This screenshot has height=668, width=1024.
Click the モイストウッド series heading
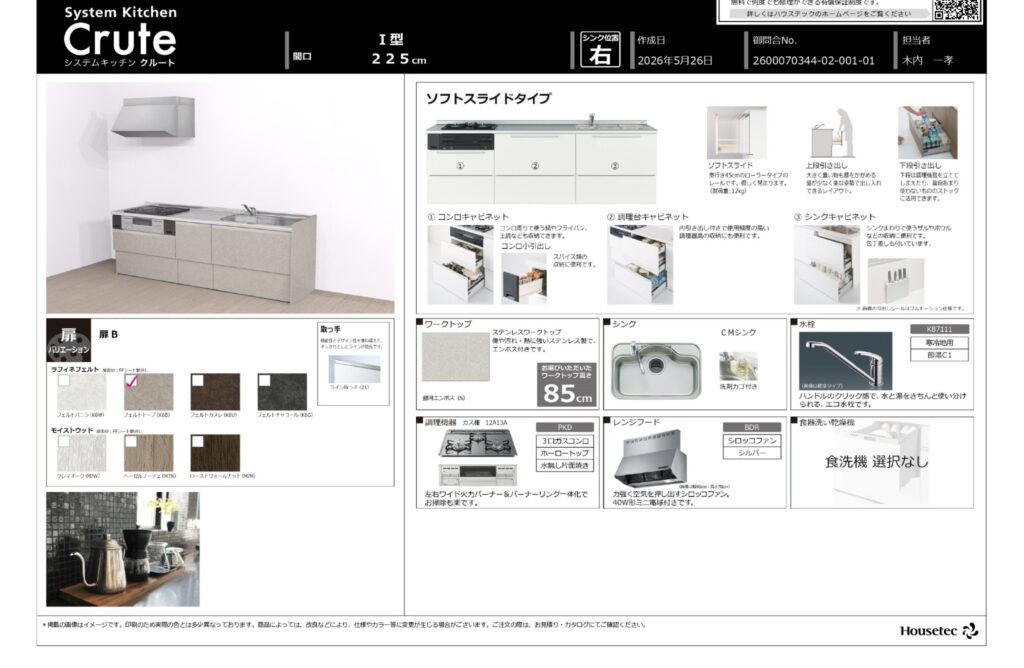point(72,431)
